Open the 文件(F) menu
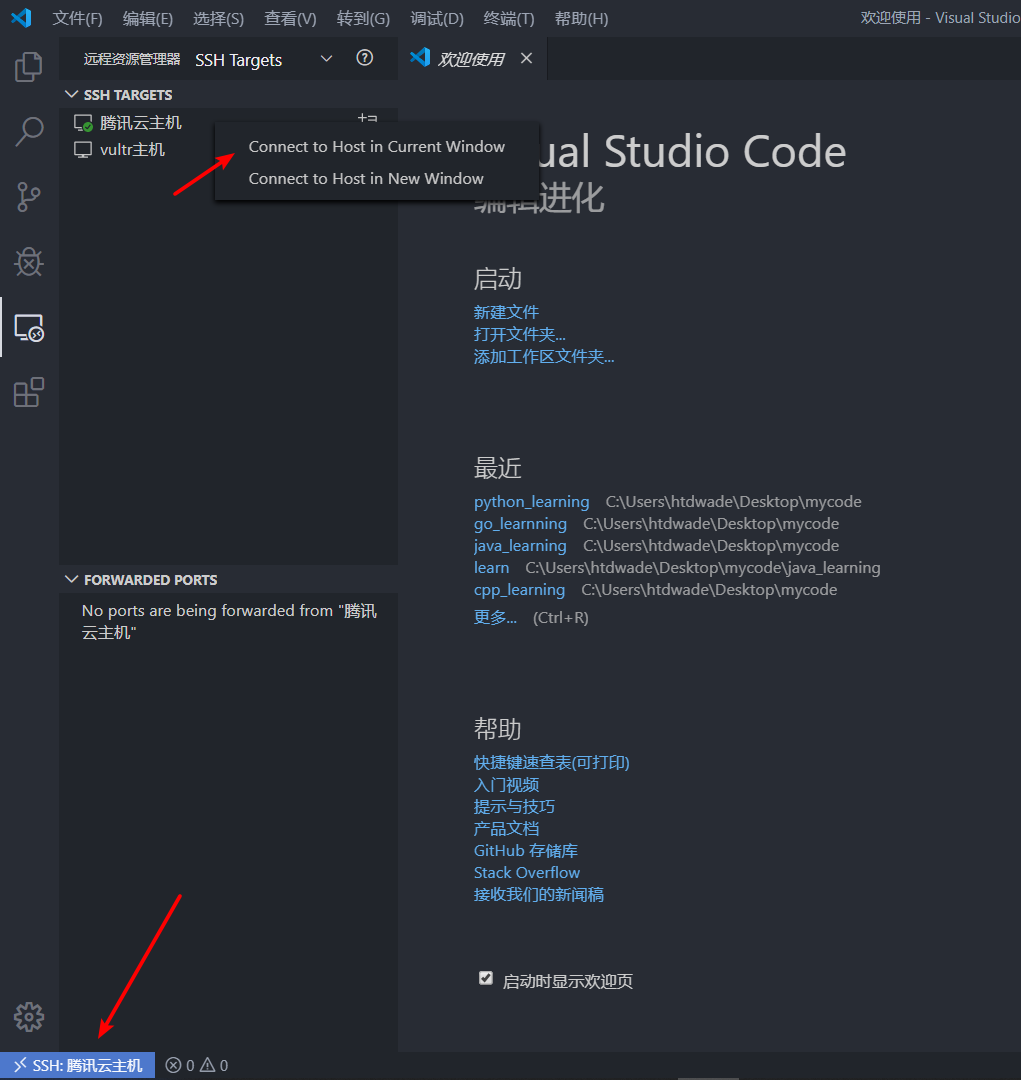The width and height of the screenshot is (1021, 1080). pyautogui.click(x=77, y=19)
